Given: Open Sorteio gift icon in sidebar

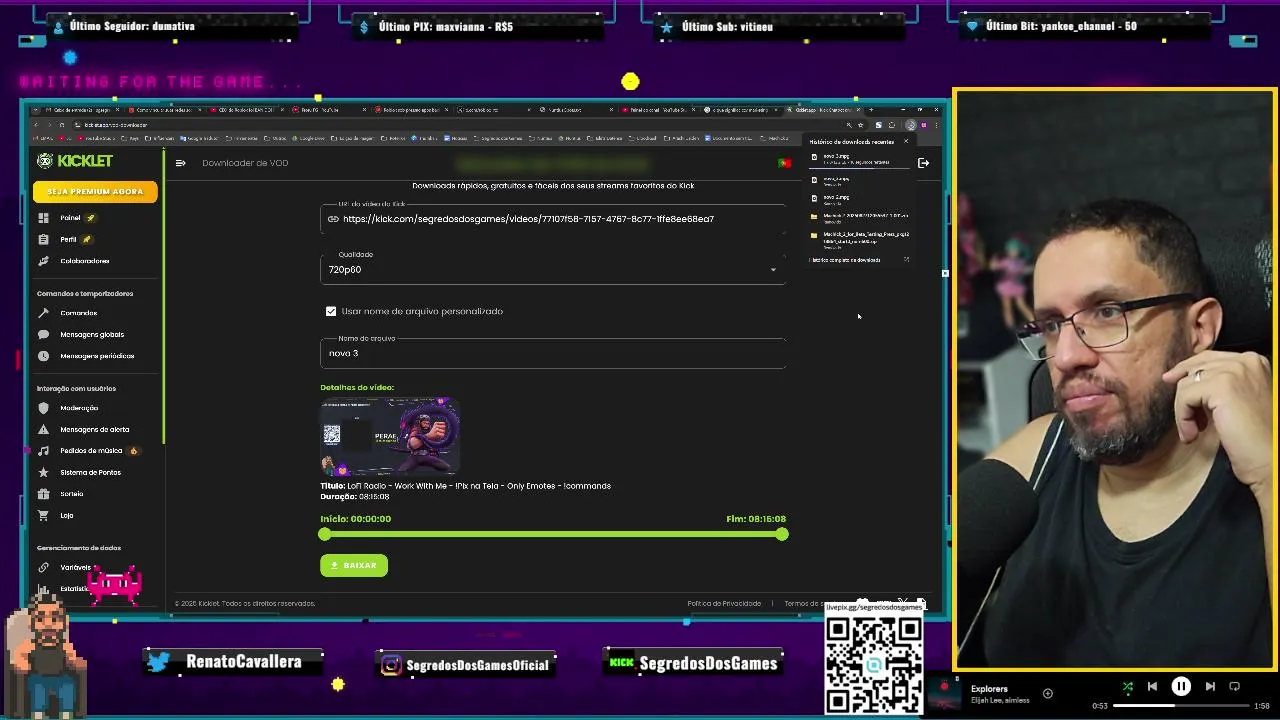Looking at the screenshot, I should click(43, 494).
